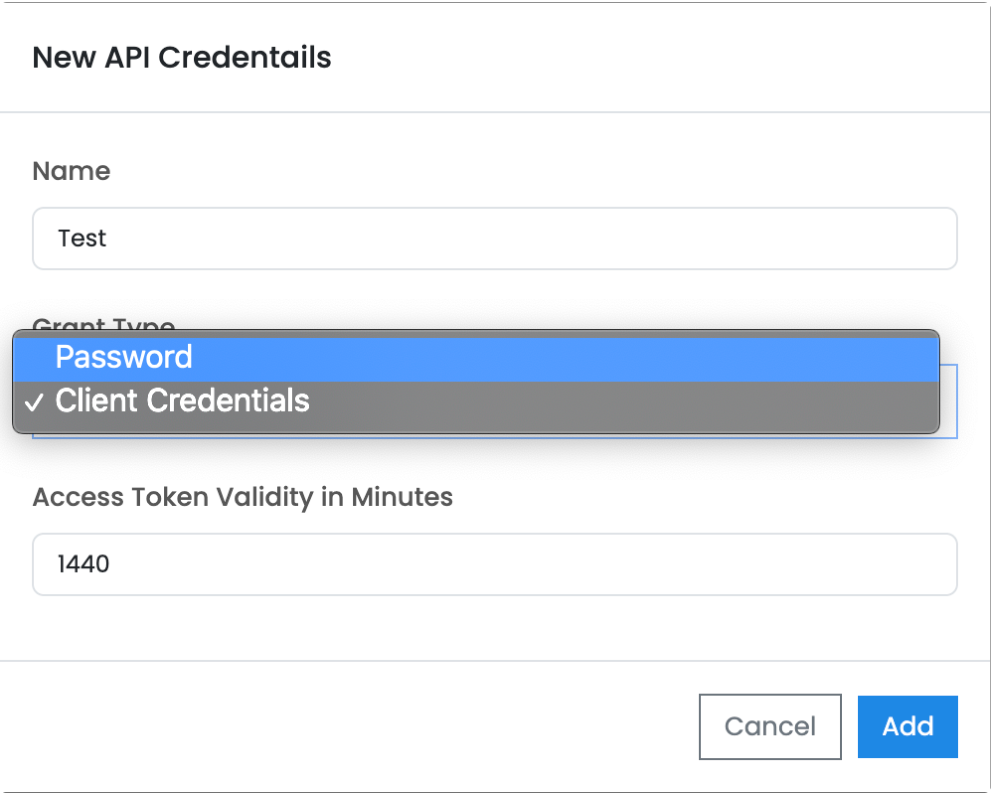
Task: Click the Grant Type select box edge behind popup
Action: coord(949,401)
